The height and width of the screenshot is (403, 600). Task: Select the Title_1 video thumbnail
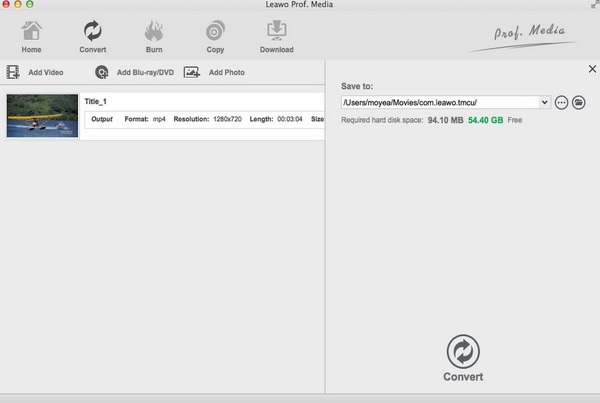pos(42,116)
